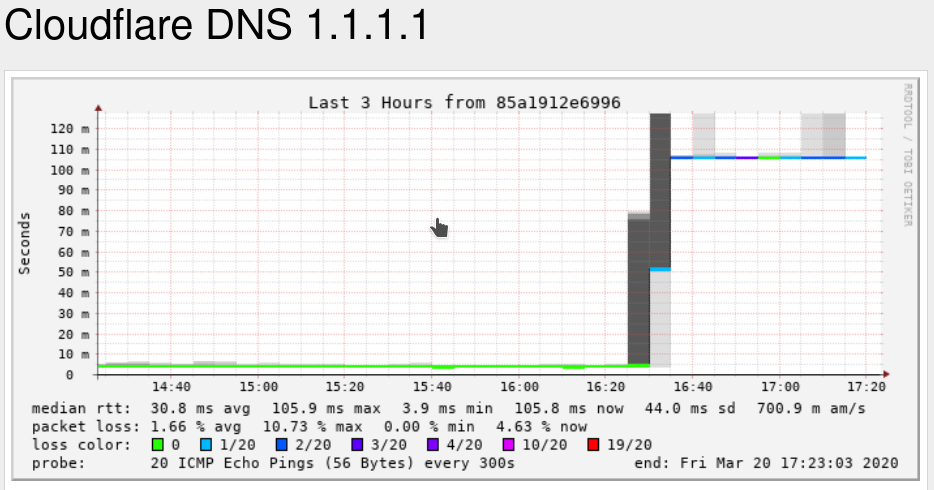Click the '44.0 ms sd' value
Screen dimensions: 934x490
click(x=690, y=409)
